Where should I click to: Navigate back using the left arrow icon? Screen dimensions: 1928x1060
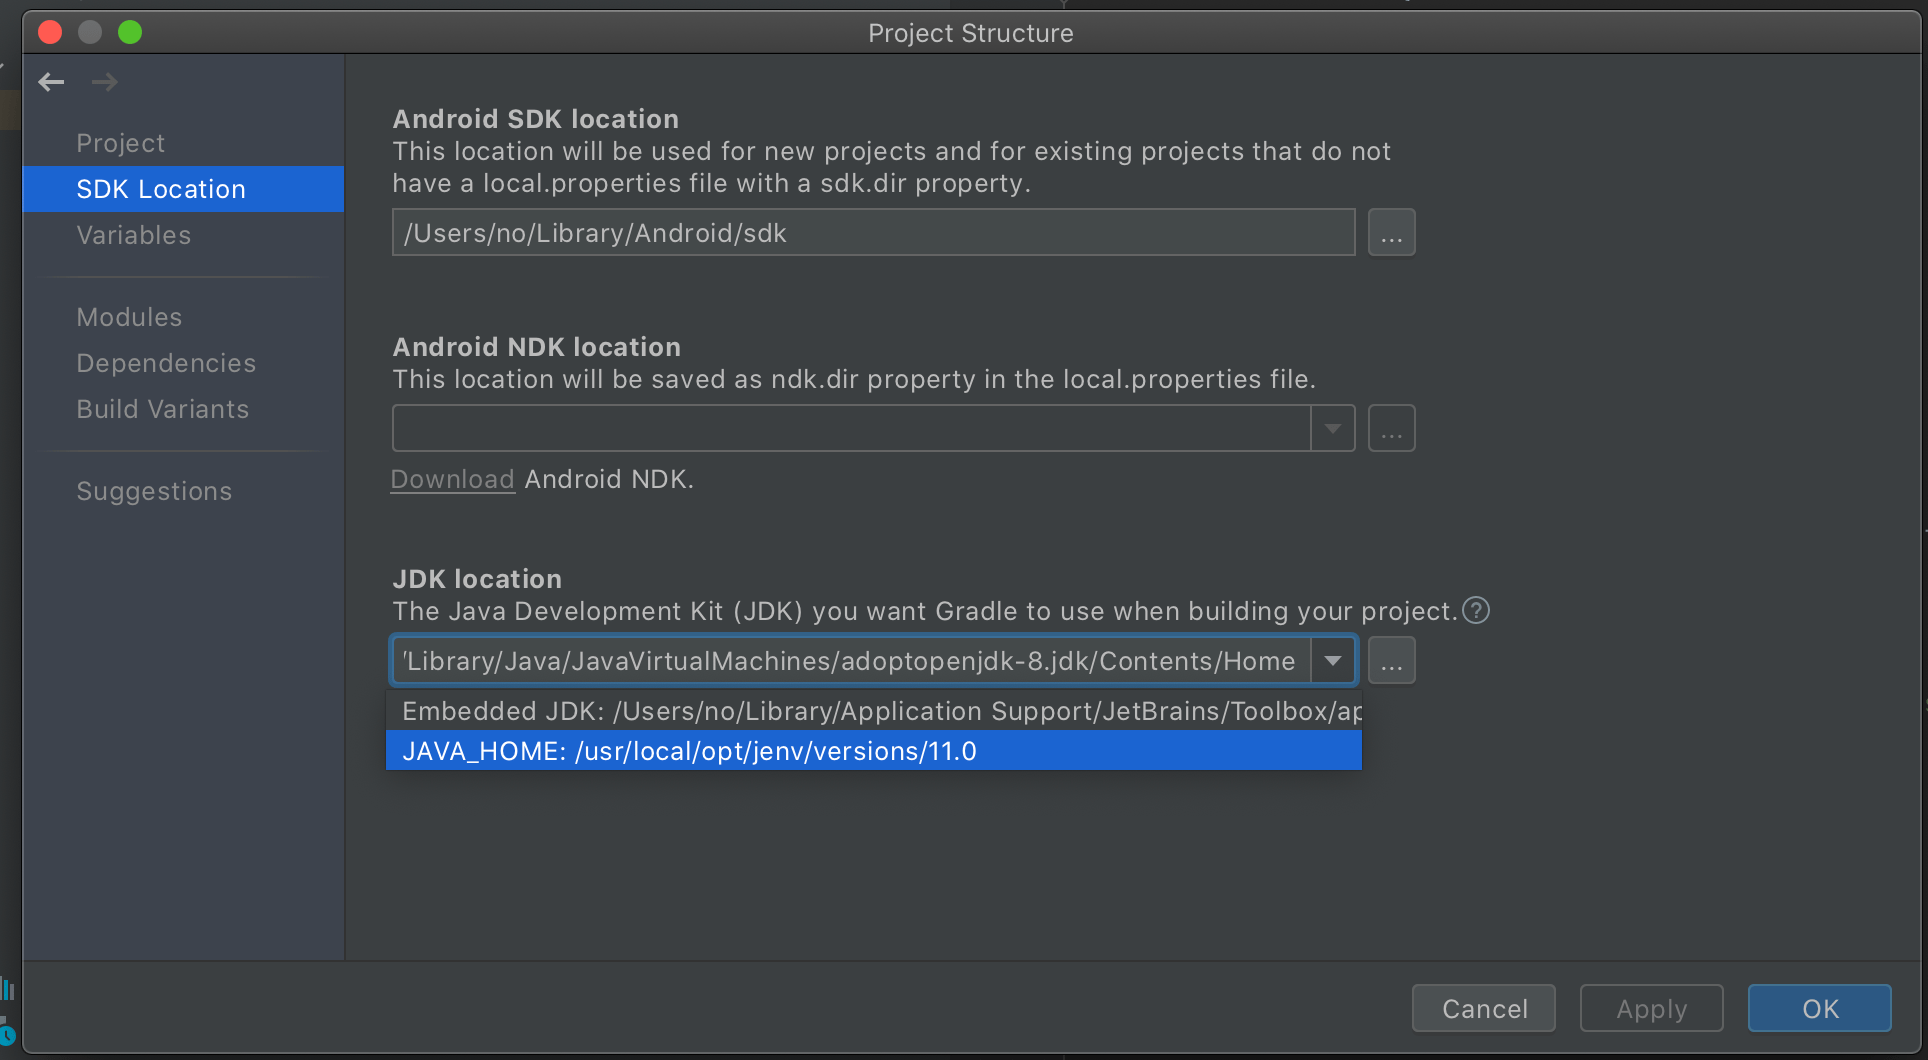coord(50,82)
